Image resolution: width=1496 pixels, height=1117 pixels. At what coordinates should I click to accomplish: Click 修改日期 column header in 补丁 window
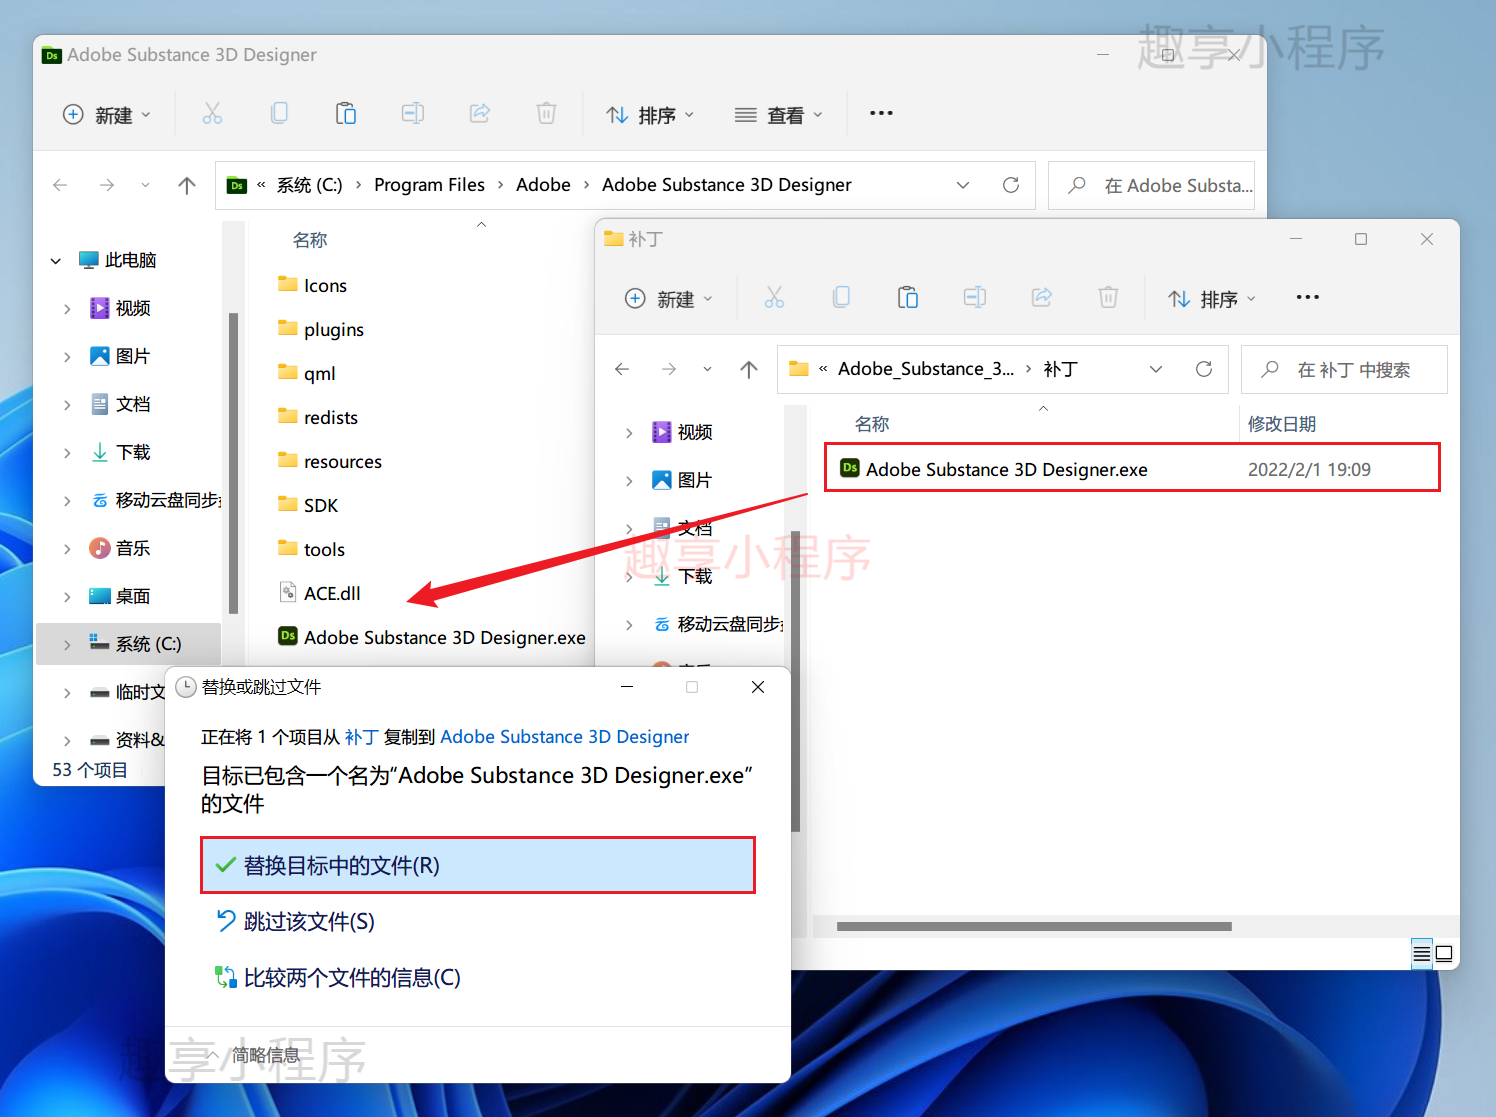(1281, 424)
